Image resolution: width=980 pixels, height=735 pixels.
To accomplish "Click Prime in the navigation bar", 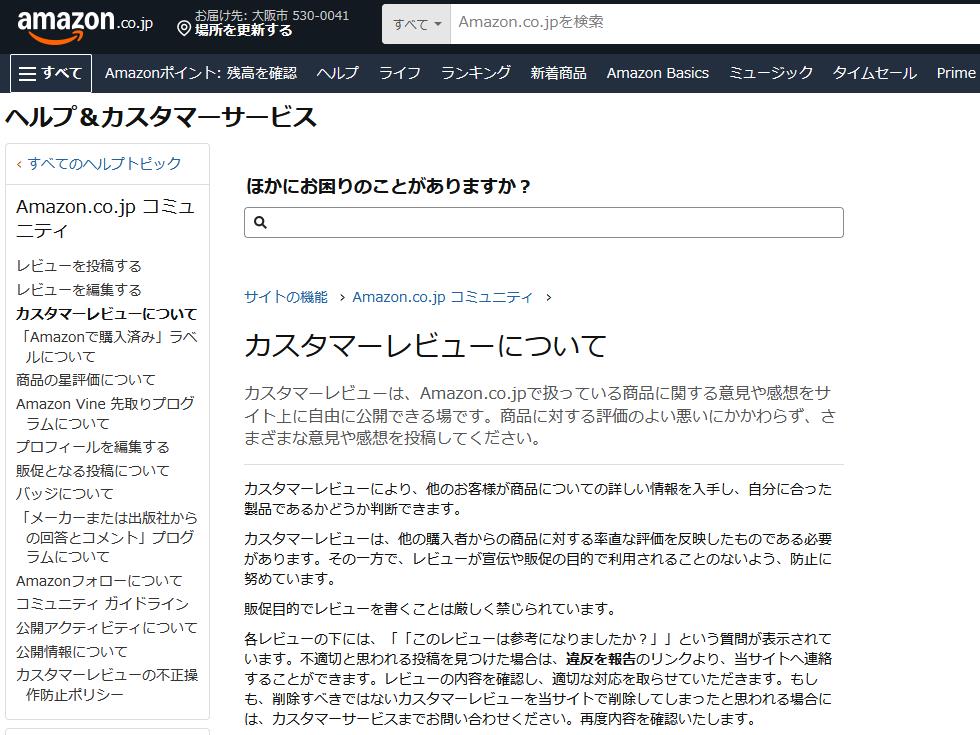I will (x=955, y=73).
